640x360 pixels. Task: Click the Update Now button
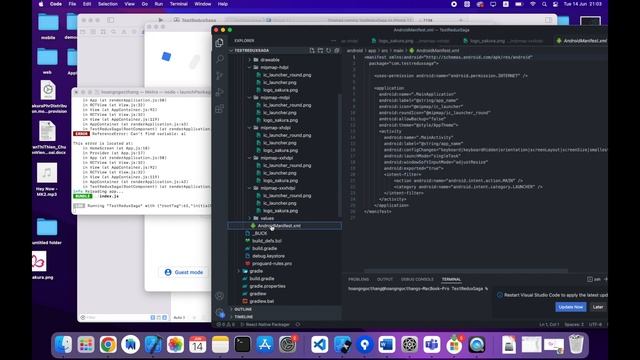click(x=571, y=307)
